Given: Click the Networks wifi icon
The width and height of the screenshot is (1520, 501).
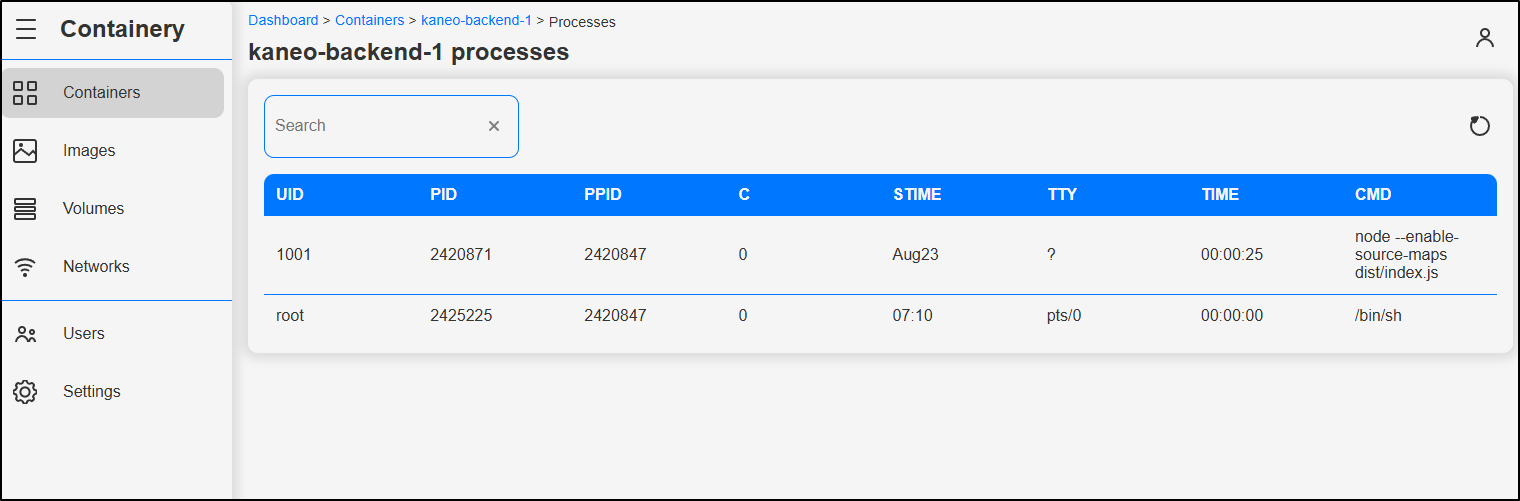Looking at the screenshot, I should point(25,267).
